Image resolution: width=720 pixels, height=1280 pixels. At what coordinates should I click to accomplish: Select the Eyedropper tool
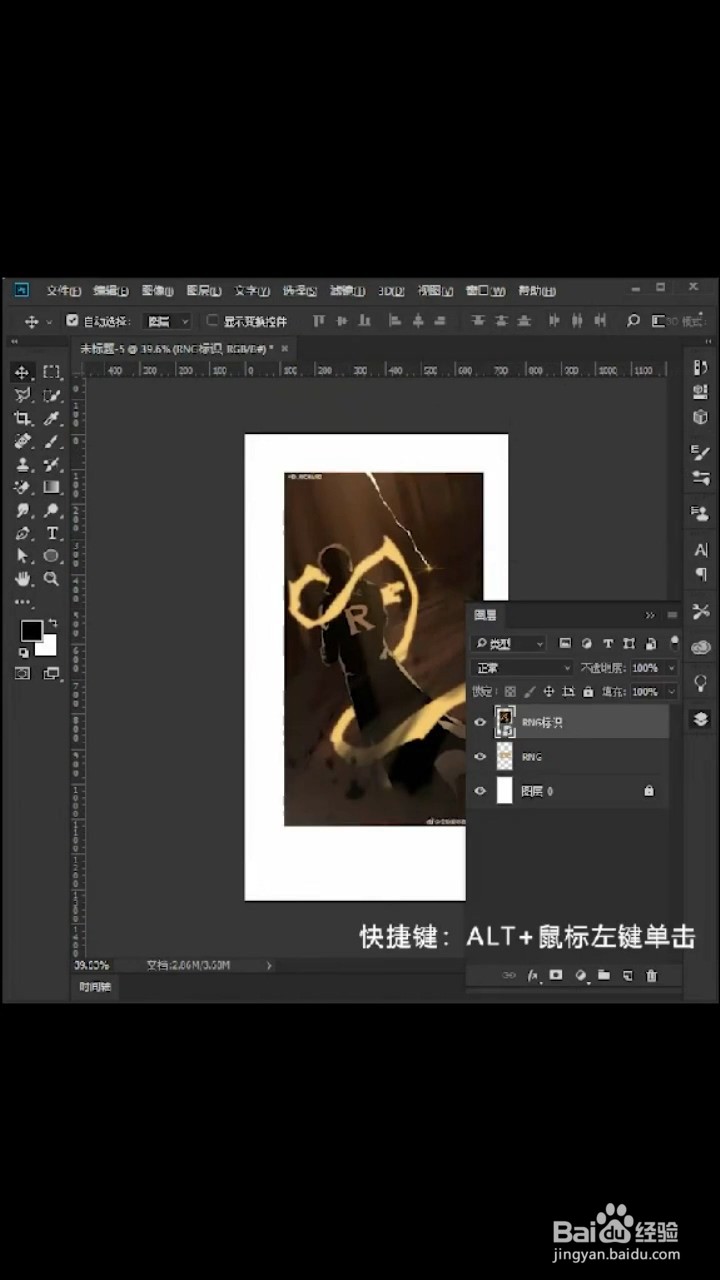pyautogui.click(x=52, y=418)
